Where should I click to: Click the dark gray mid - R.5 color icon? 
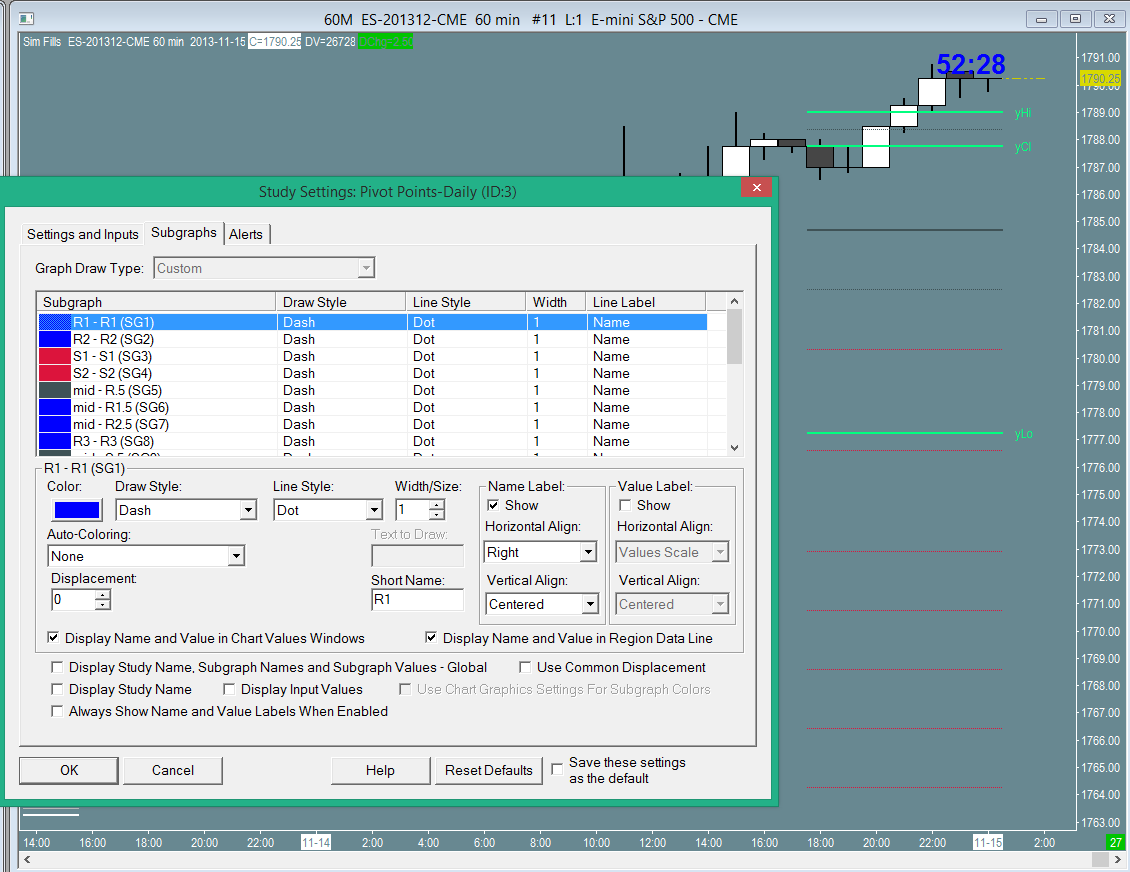point(55,391)
